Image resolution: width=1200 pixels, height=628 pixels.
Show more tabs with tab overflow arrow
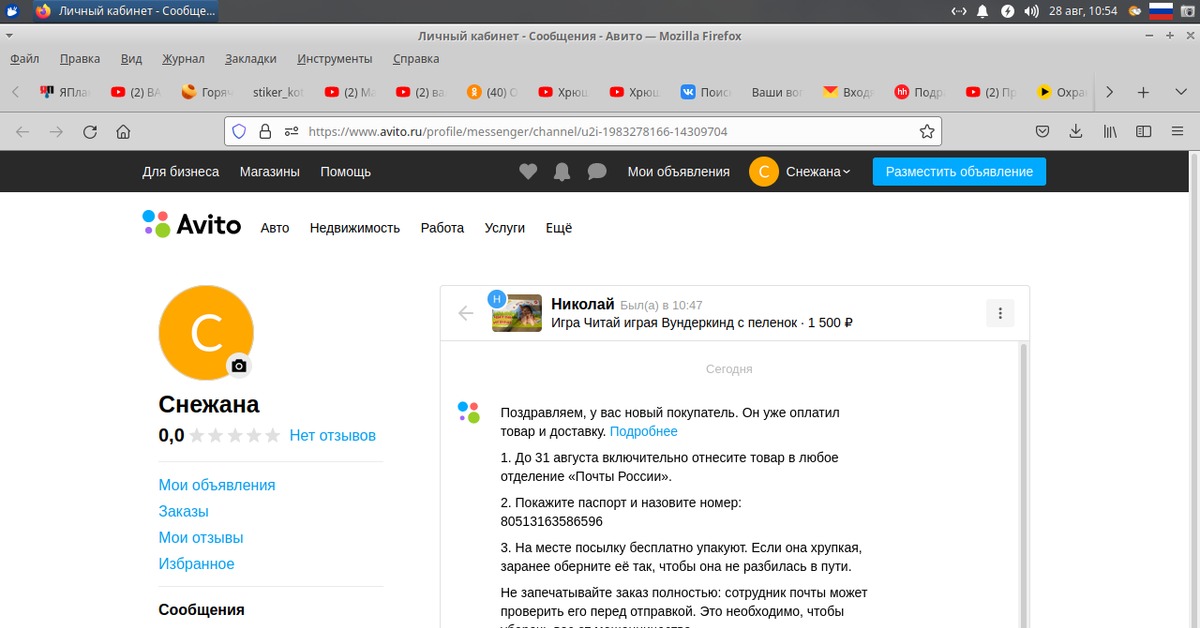(1108, 92)
